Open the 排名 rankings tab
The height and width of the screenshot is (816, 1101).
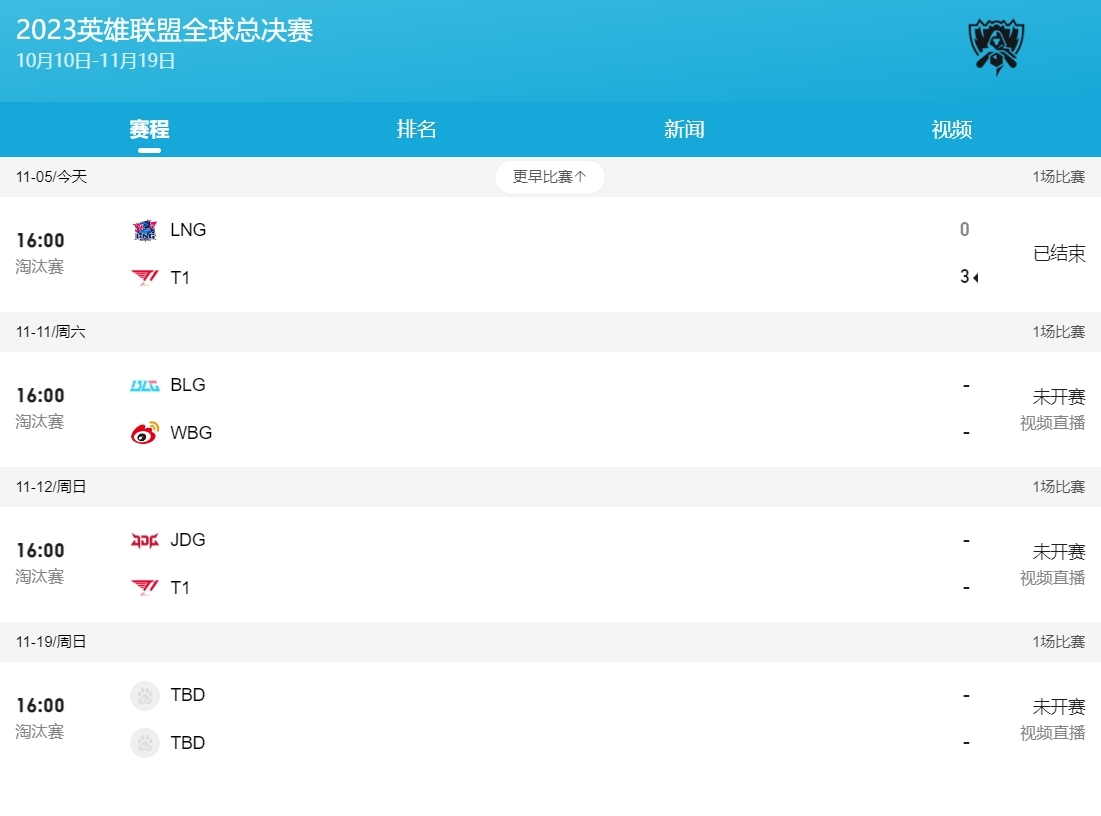tap(416, 129)
